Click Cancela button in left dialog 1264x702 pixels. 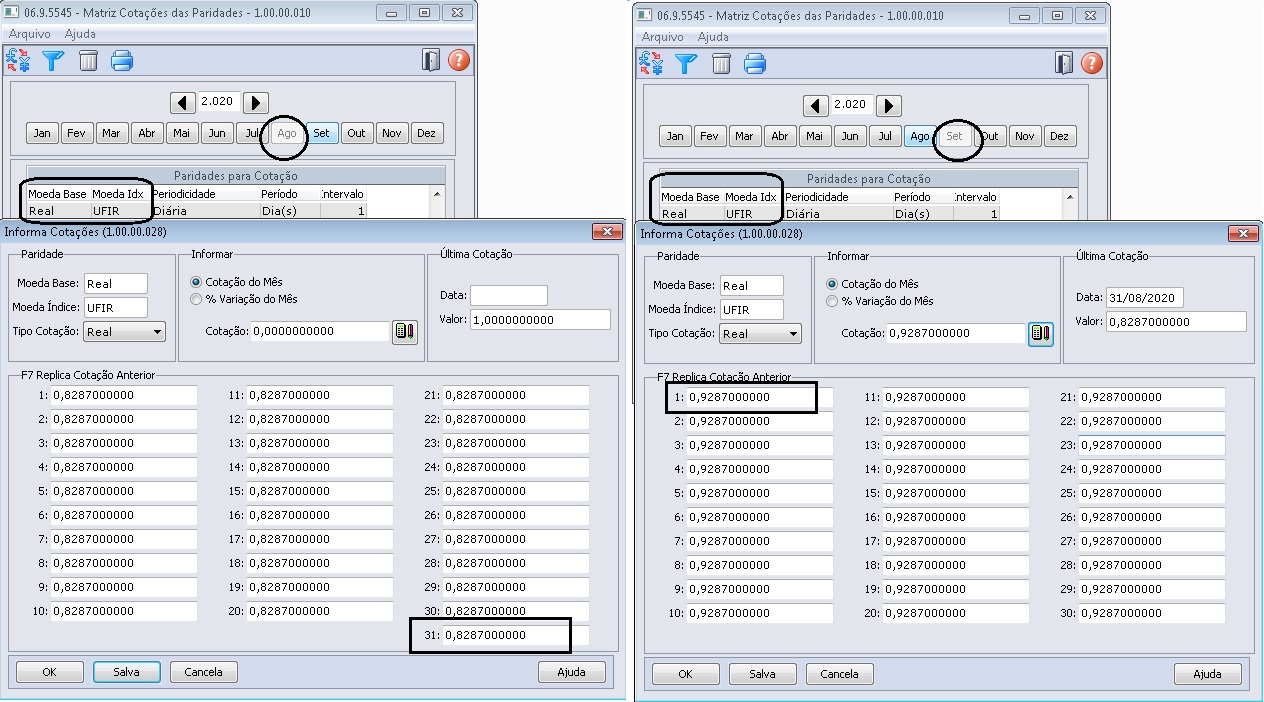[x=203, y=672]
